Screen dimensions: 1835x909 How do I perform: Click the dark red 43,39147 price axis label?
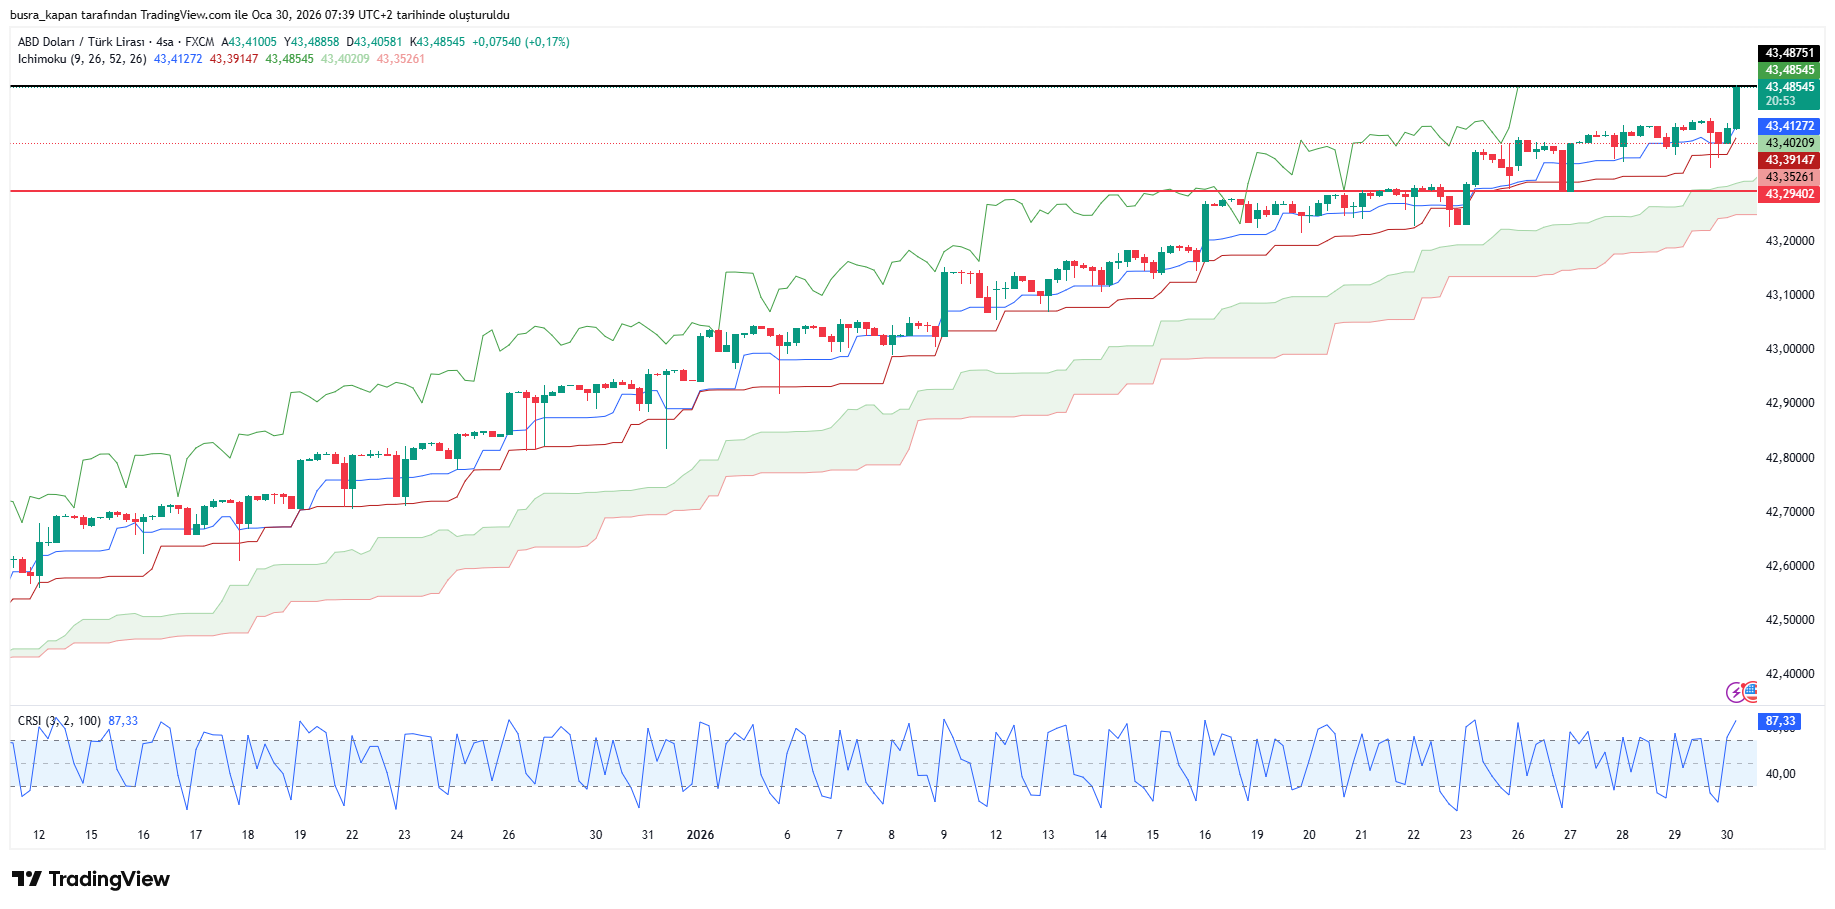(x=1788, y=160)
